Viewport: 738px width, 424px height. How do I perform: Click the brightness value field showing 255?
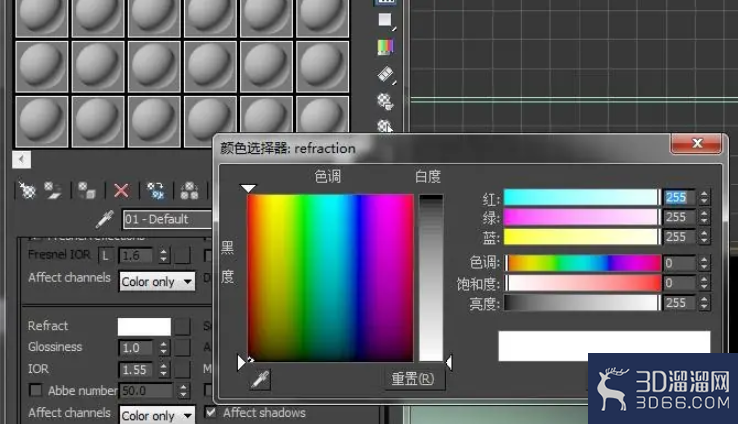(679, 303)
